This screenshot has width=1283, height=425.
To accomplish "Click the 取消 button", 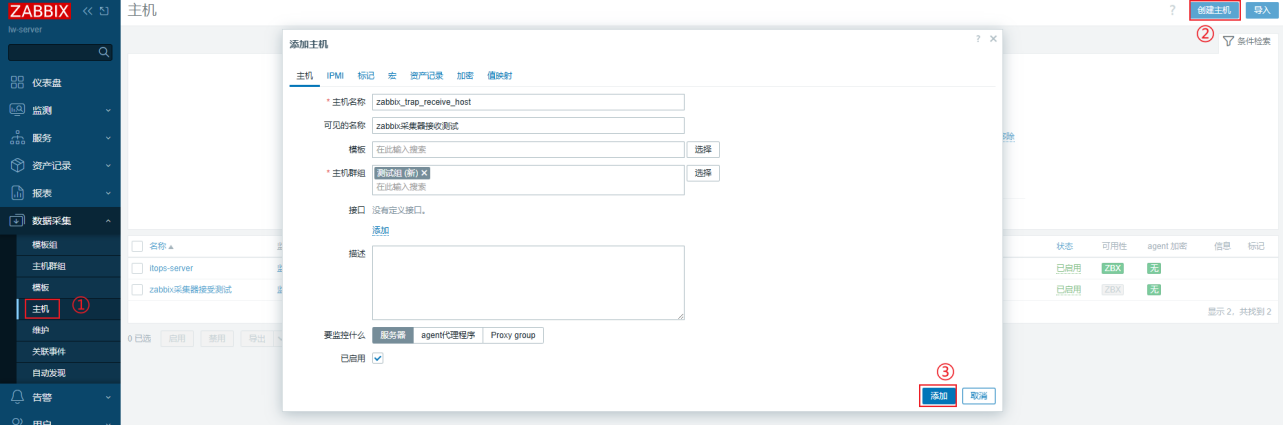I will point(978,396).
